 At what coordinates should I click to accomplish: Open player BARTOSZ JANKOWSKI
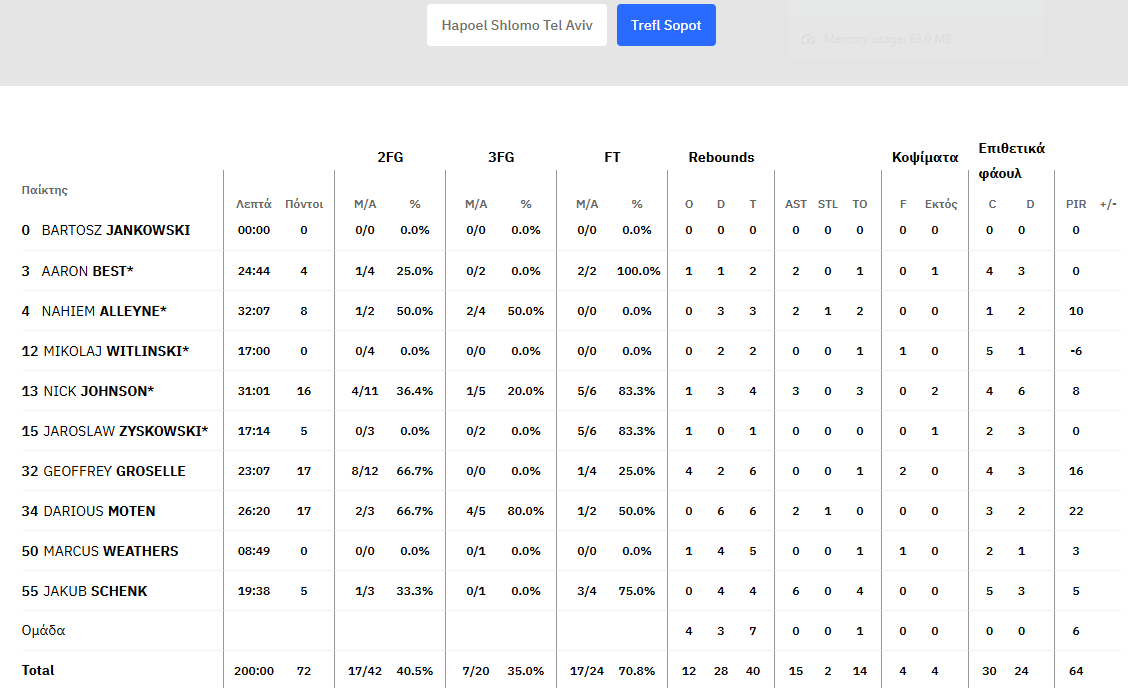click(x=116, y=230)
